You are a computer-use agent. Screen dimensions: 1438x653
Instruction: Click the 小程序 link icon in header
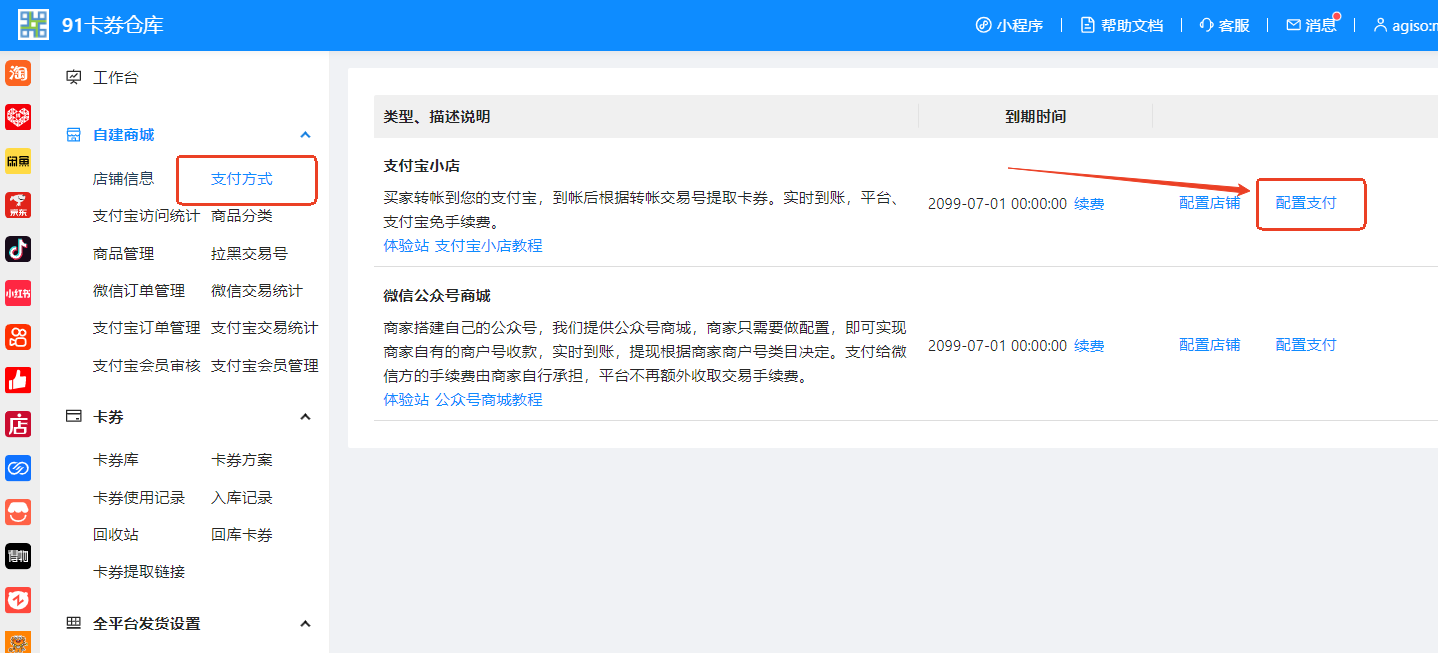pos(983,25)
